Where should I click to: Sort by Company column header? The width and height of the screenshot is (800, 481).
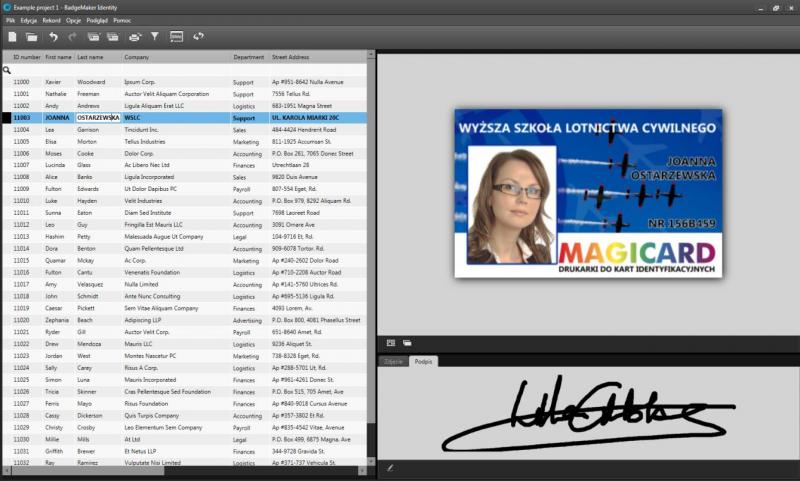coord(176,57)
